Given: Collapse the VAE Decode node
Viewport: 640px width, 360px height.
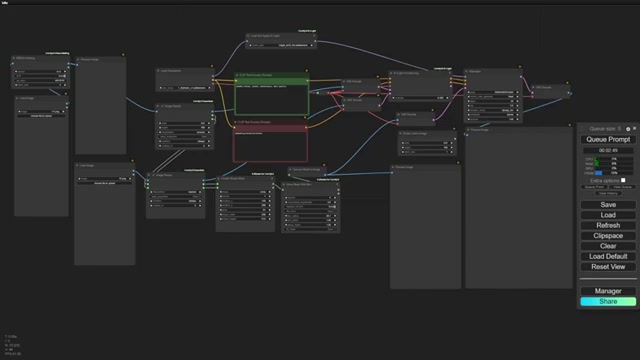Looking at the screenshot, I should (533, 87).
